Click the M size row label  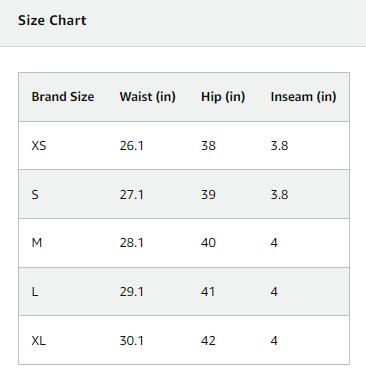point(37,243)
